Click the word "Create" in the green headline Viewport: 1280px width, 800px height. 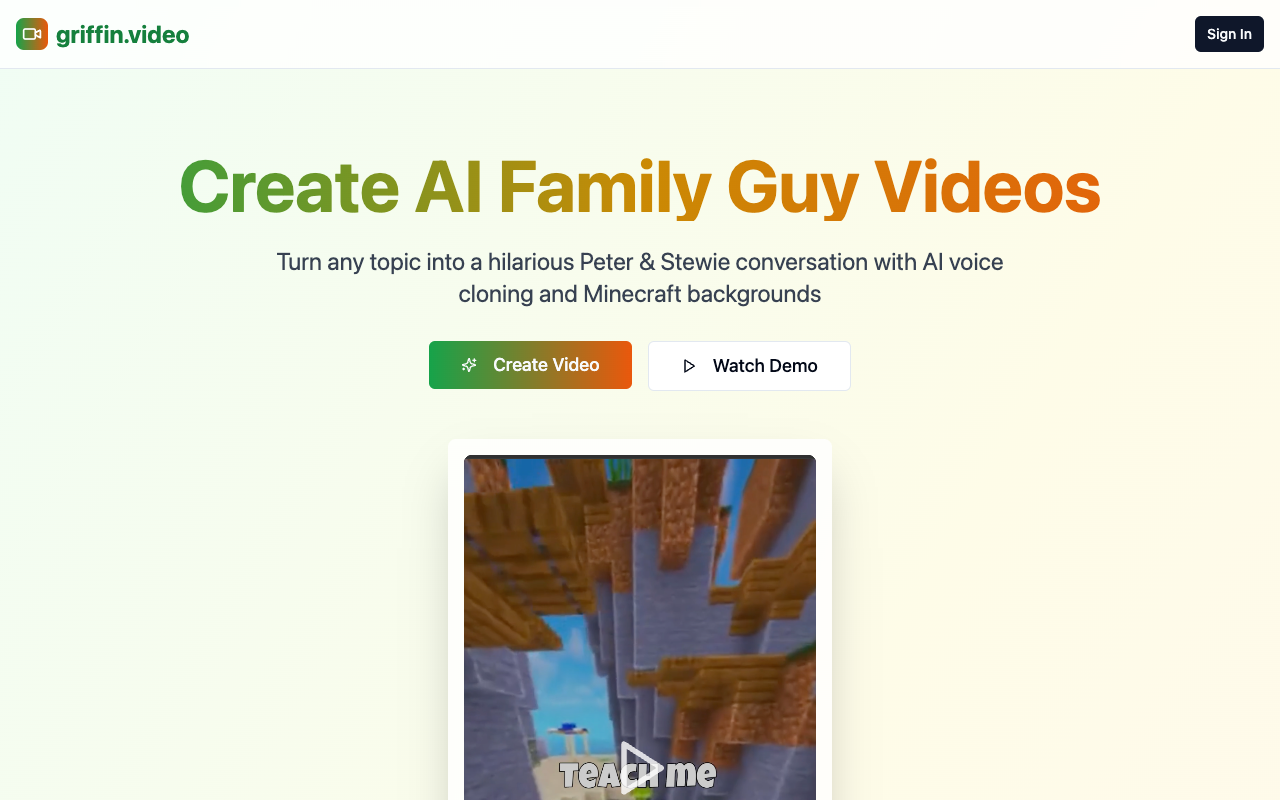(x=289, y=187)
